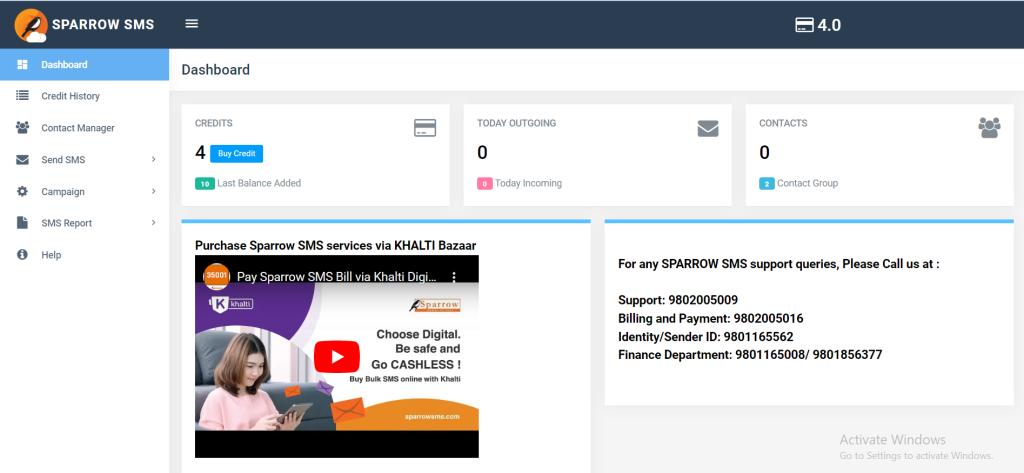Open Pay Sparrow SMS Bill video title link

(x=336, y=276)
